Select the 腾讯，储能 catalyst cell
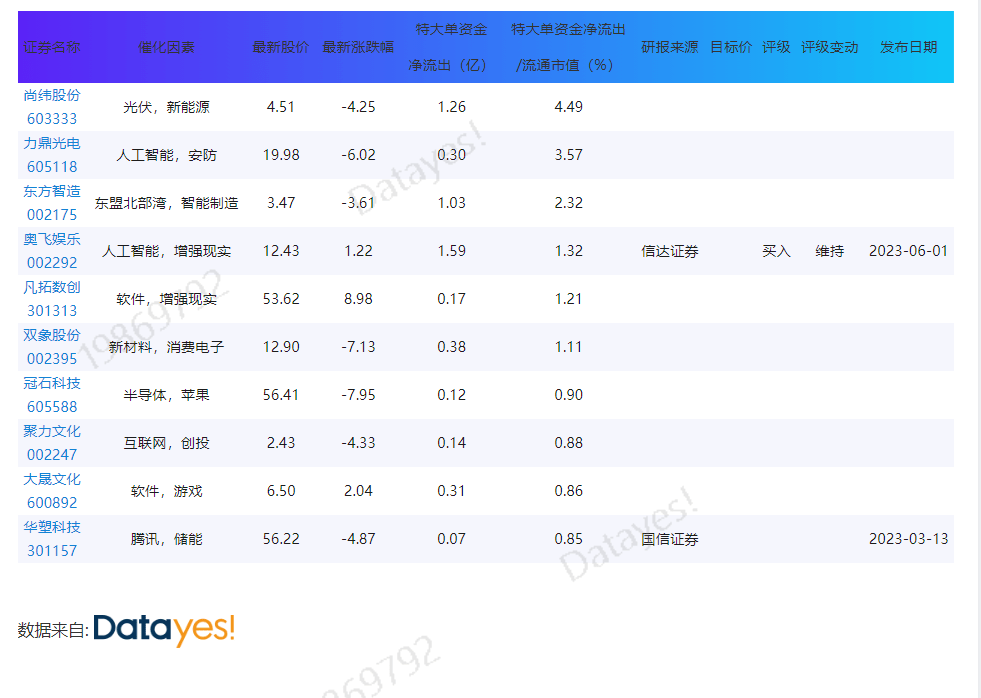The image size is (981, 698). point(166,539)
